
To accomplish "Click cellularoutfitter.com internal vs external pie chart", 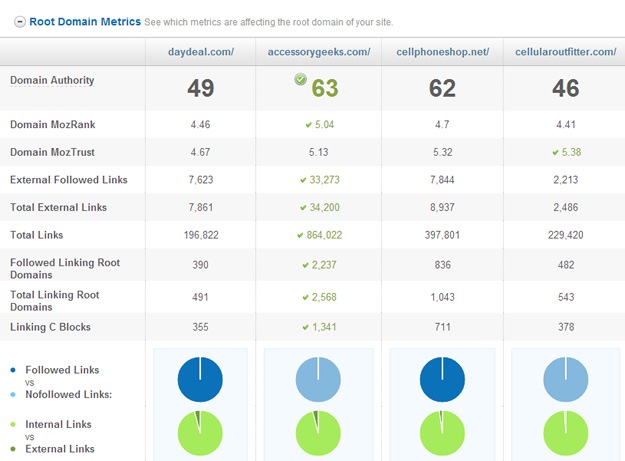I will [x=566, y=433].
